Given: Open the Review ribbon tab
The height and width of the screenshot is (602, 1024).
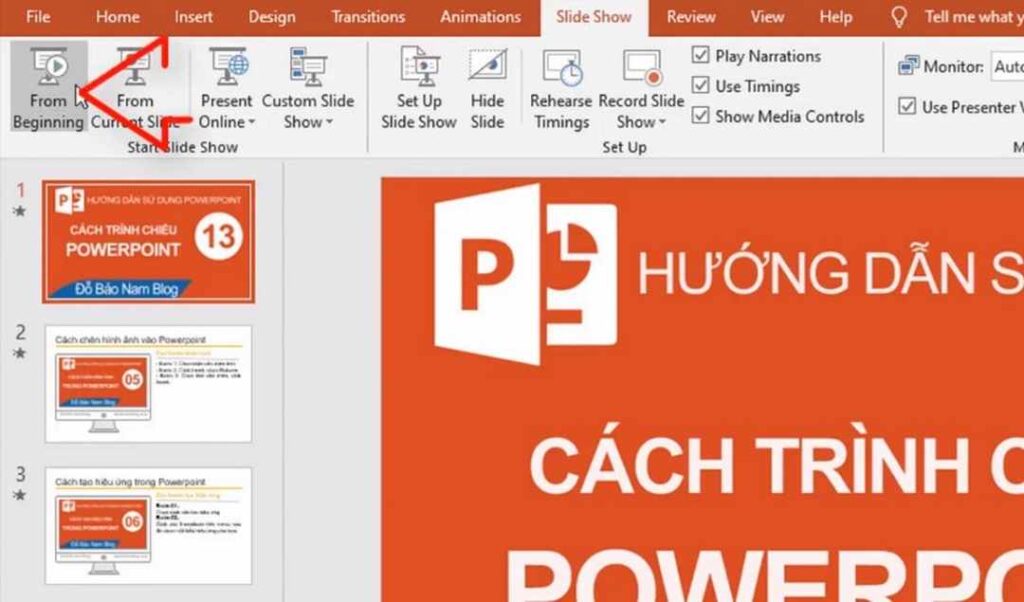Looking at the screenshot, I should point(689,16).
